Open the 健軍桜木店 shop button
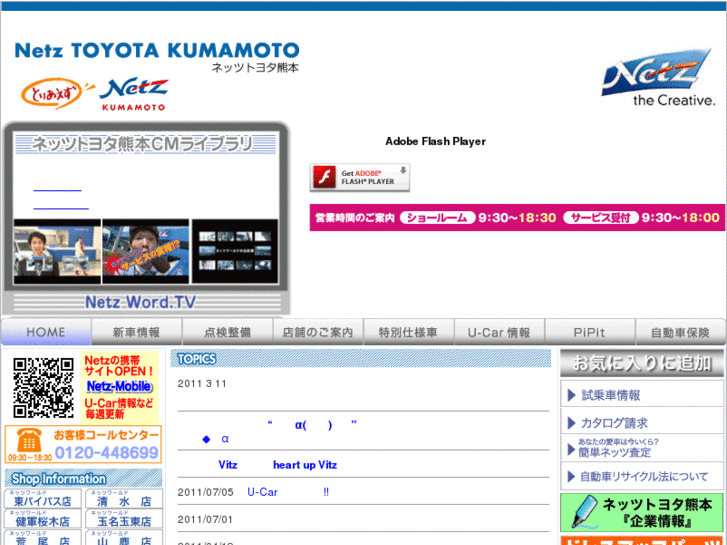The width and height of the screenshot is (727, 545). pyautogui.click(x=43, y=519)
